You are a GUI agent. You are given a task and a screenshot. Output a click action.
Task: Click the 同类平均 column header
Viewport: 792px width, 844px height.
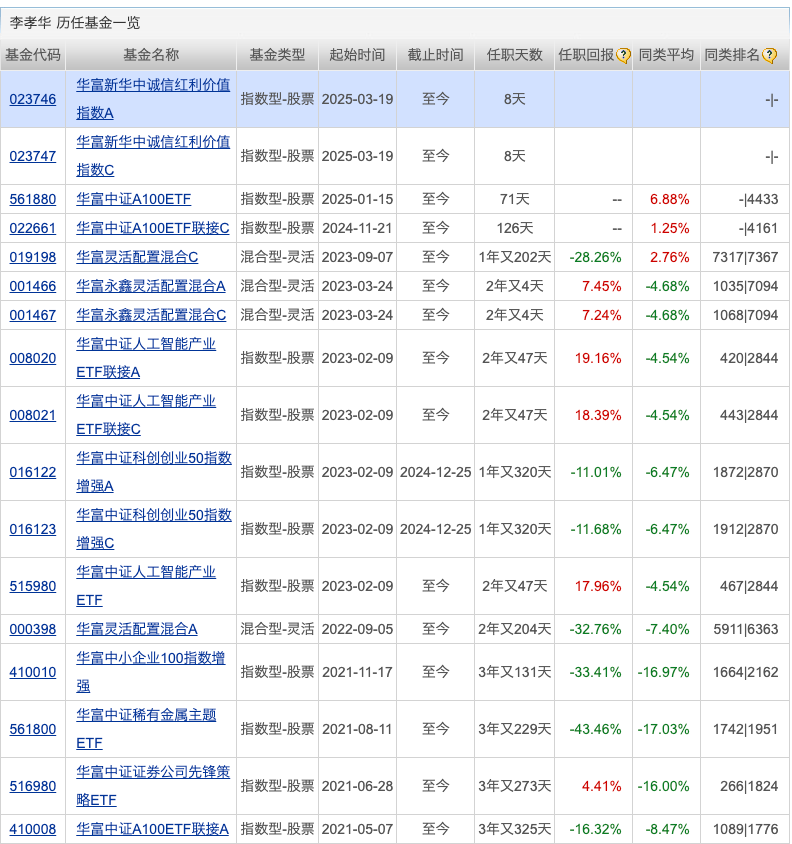point(667,55)
